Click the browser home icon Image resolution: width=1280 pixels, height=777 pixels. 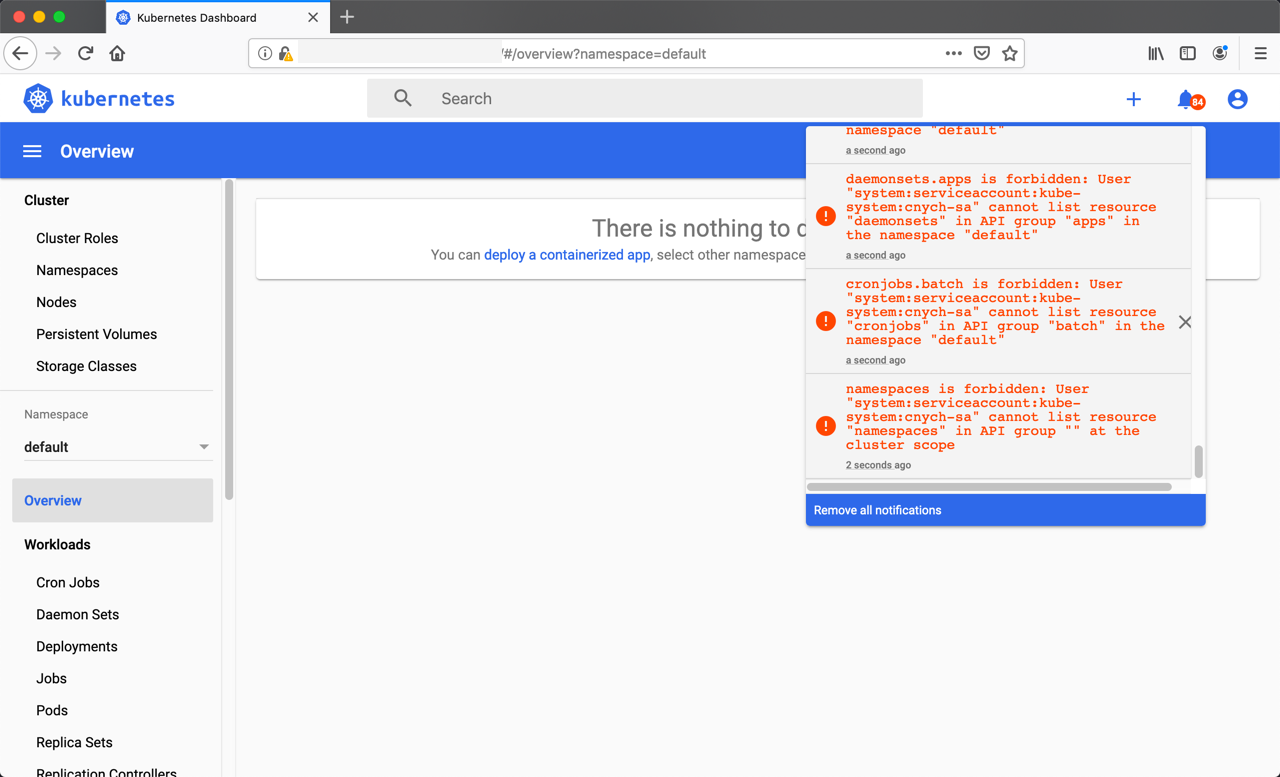click(117, 54)
